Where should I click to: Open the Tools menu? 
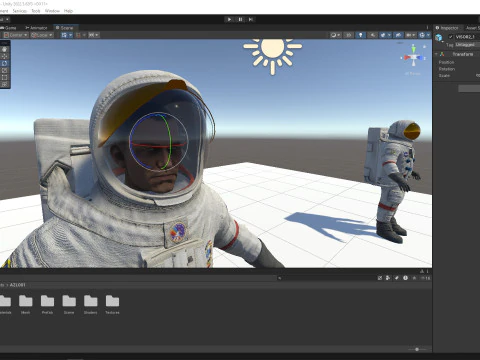[36, 11]
